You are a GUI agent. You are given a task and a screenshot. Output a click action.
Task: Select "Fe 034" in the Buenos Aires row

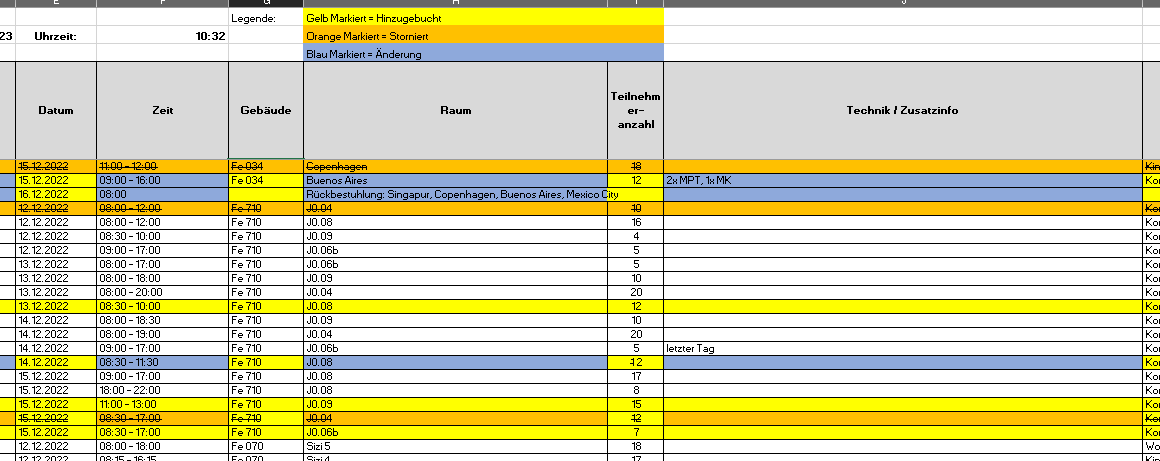266,180
